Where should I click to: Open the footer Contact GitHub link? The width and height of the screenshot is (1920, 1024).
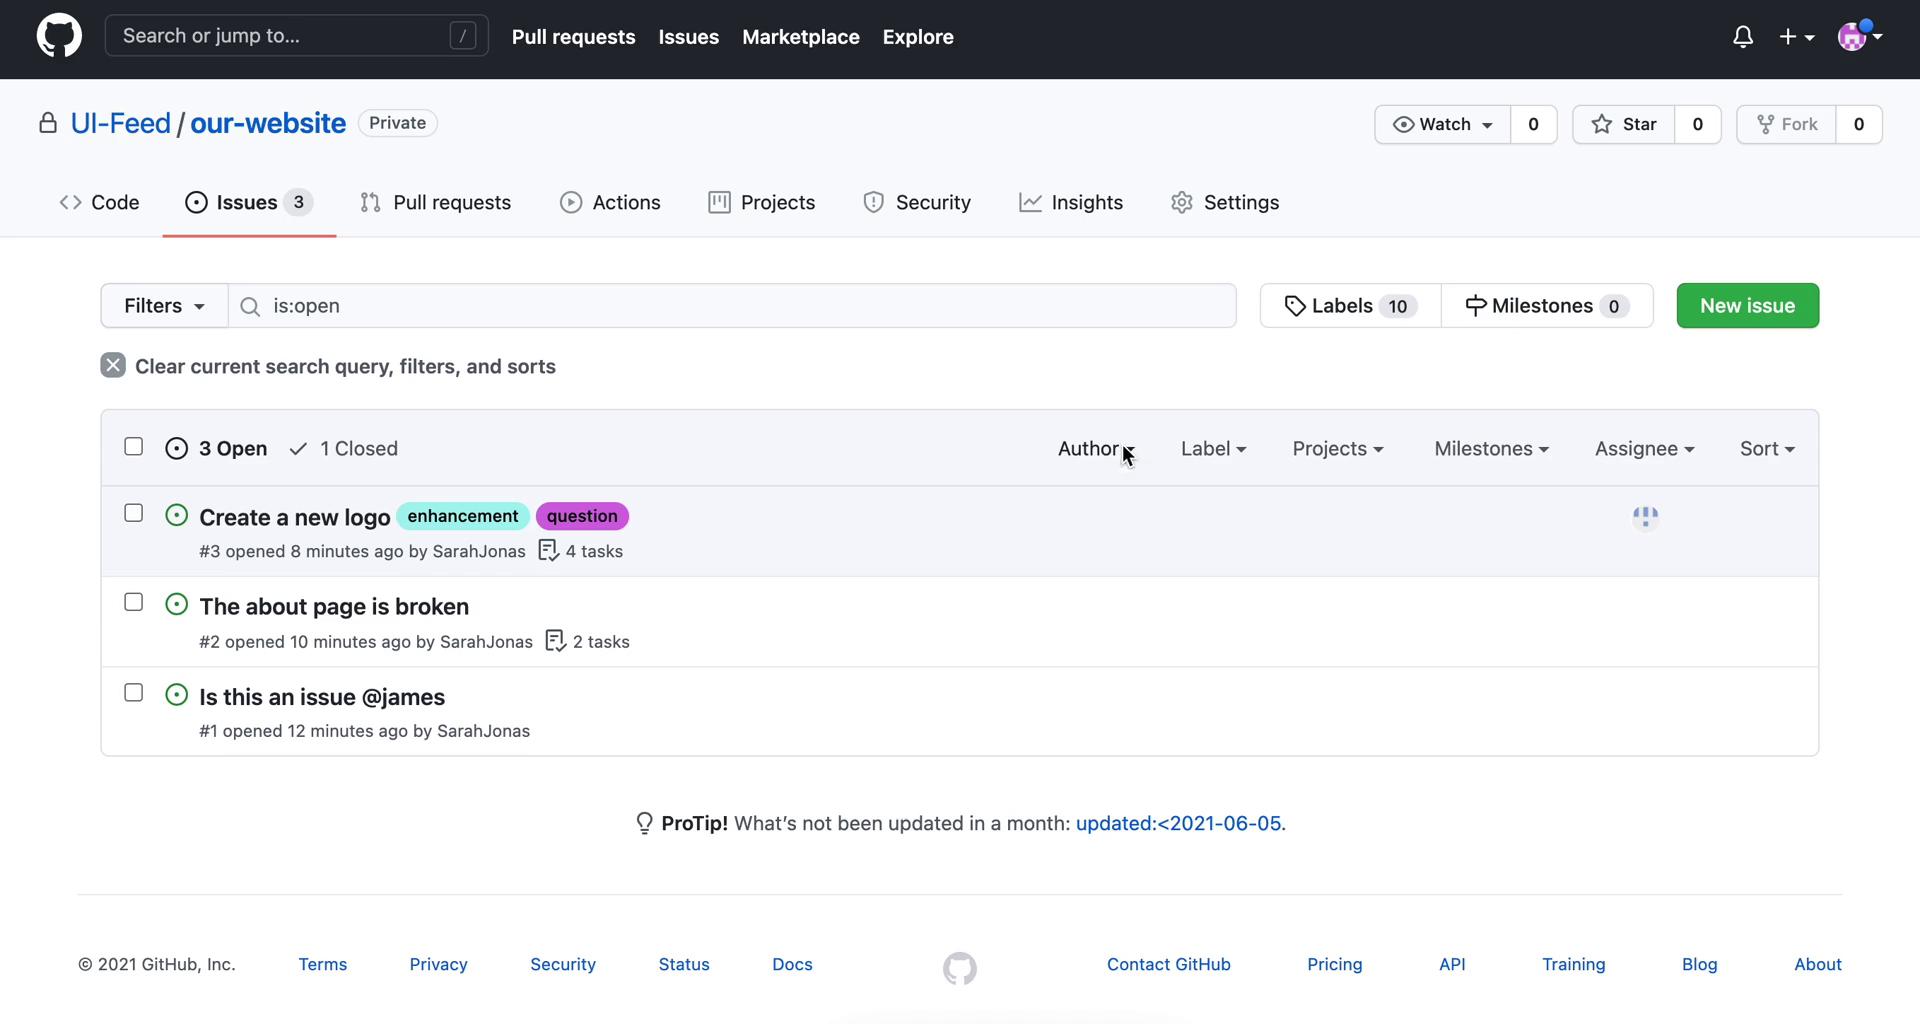click(1169, 964)
